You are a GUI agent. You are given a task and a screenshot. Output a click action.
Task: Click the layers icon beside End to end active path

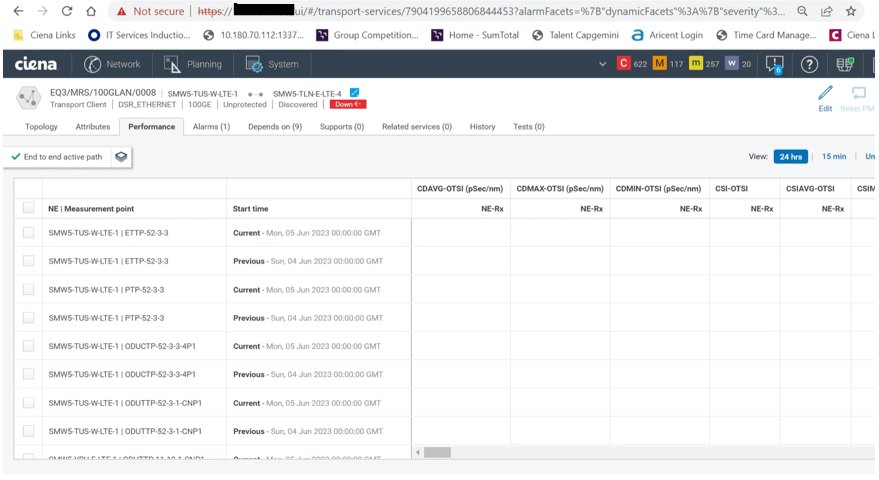pos(121,157)
